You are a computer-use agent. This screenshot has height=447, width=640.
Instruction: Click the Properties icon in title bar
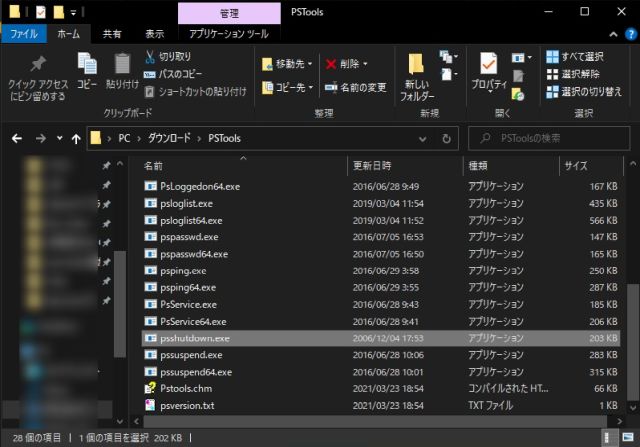pyautogui.click(x=41, y=12)
